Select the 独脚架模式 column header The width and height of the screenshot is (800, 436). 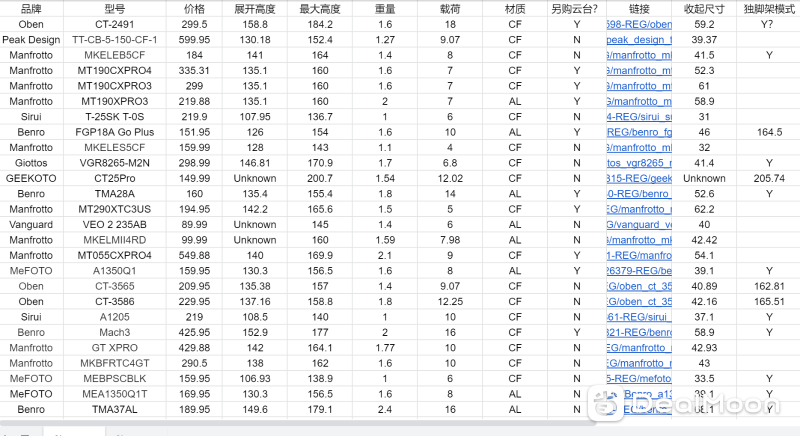[x=769, y=9]
